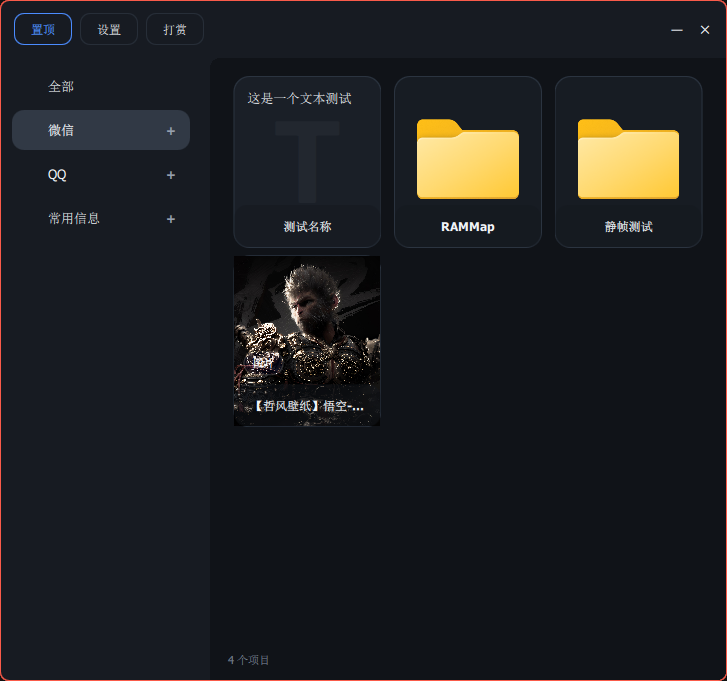This screenshot has width=727, height=681.
Task: Click the plus icon next to 常用信息
Action: coord(171,219)
